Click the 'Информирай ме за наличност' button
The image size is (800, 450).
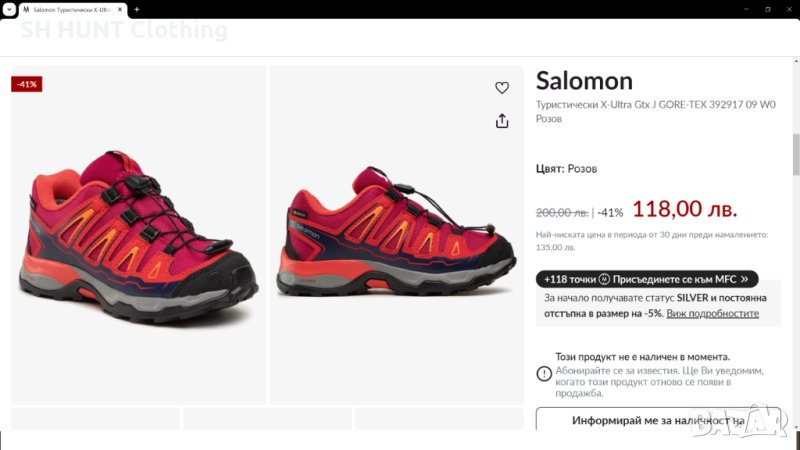pos(658,421)
